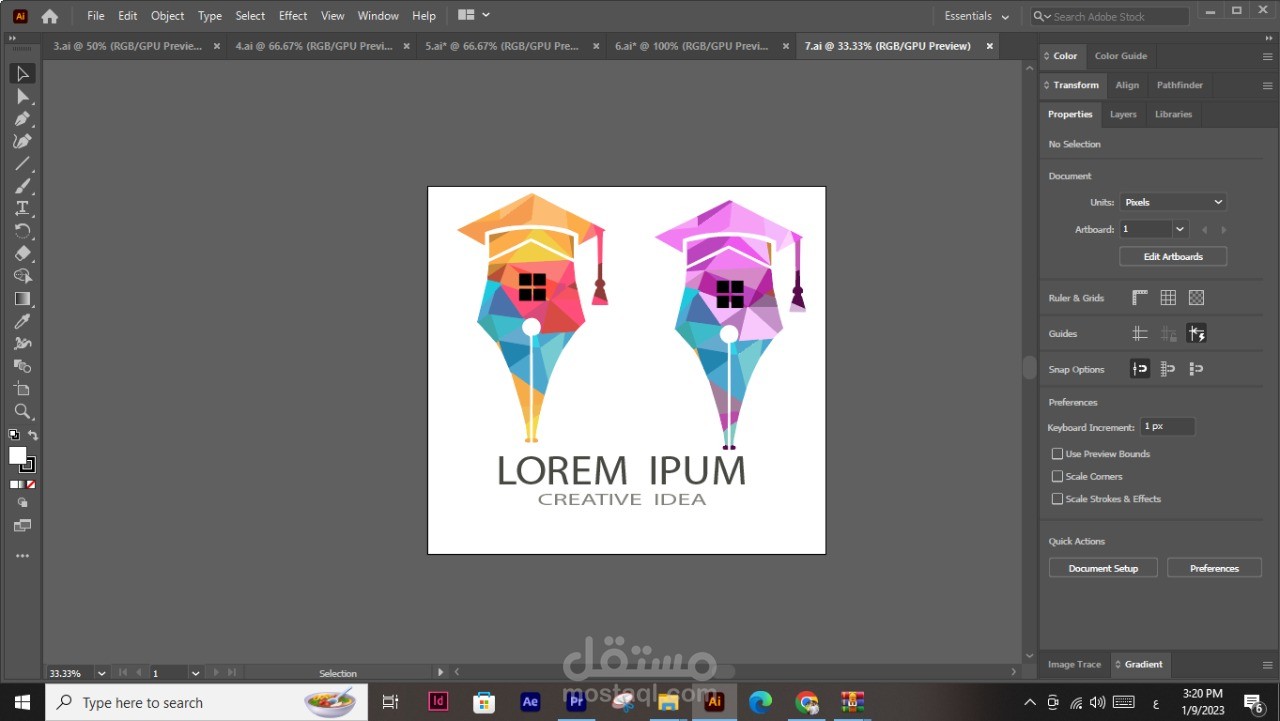The width and height of the screenshot is (1280, 721).
Task: Click the Document Setup button
Action: tap(1103, 568)
